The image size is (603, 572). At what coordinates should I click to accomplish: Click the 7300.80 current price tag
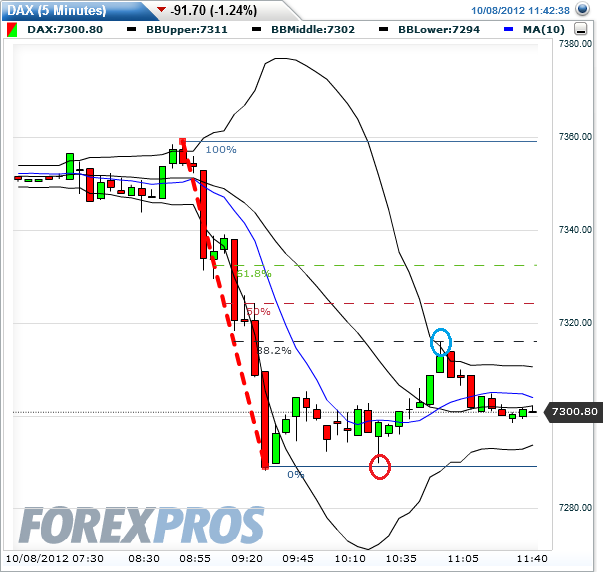(575, 412)
